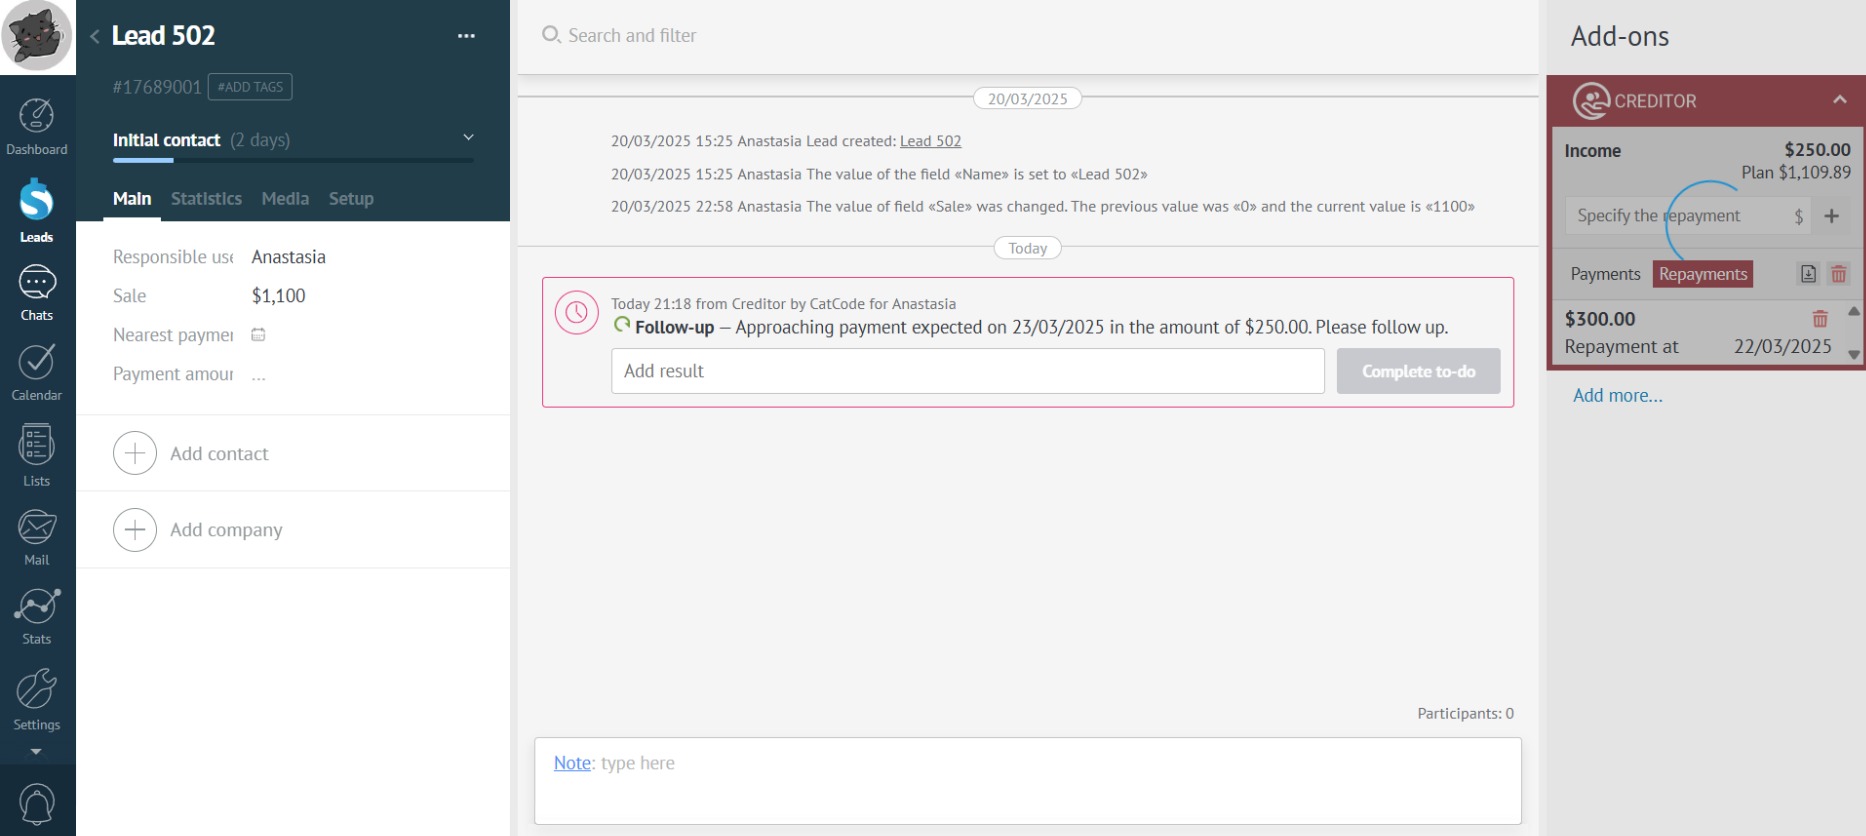Viewport: 1866px width, 836px height.
Task: Click the plus icon to add repayment
Action: 1832,216
